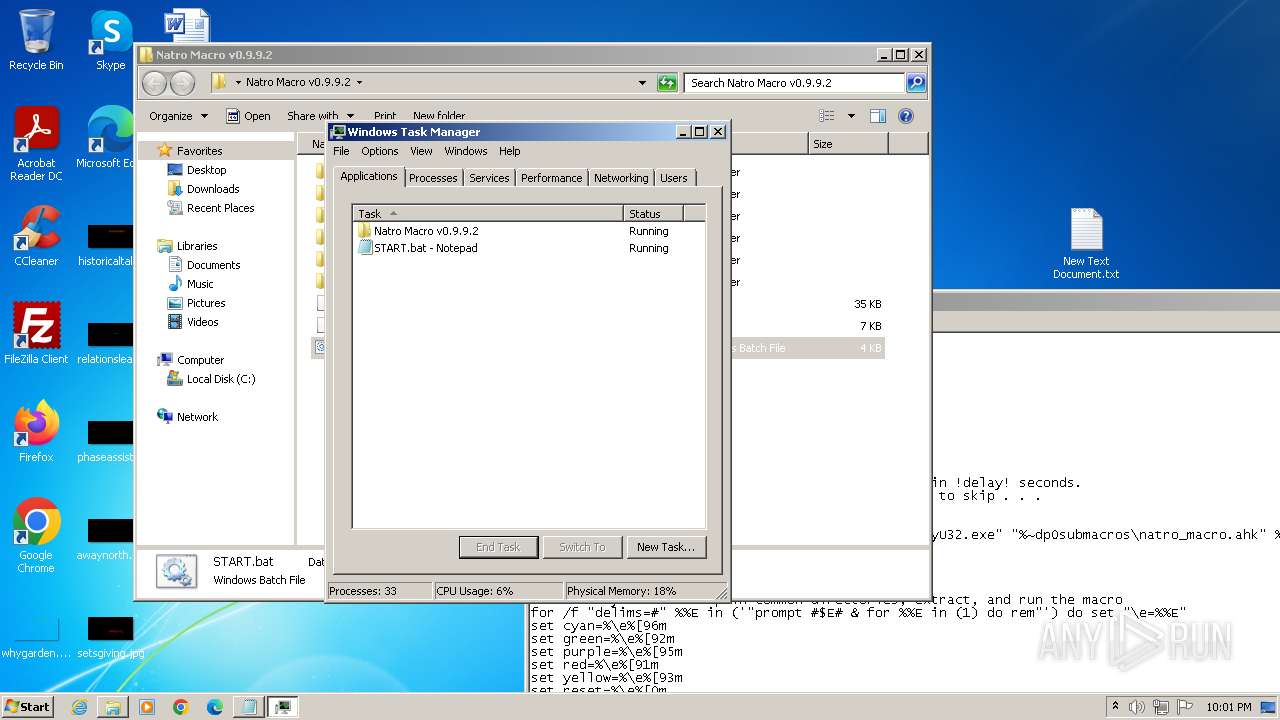Open Videos library in navigation pane
This screenshot has width=1280, height=720.
point(202,322)
